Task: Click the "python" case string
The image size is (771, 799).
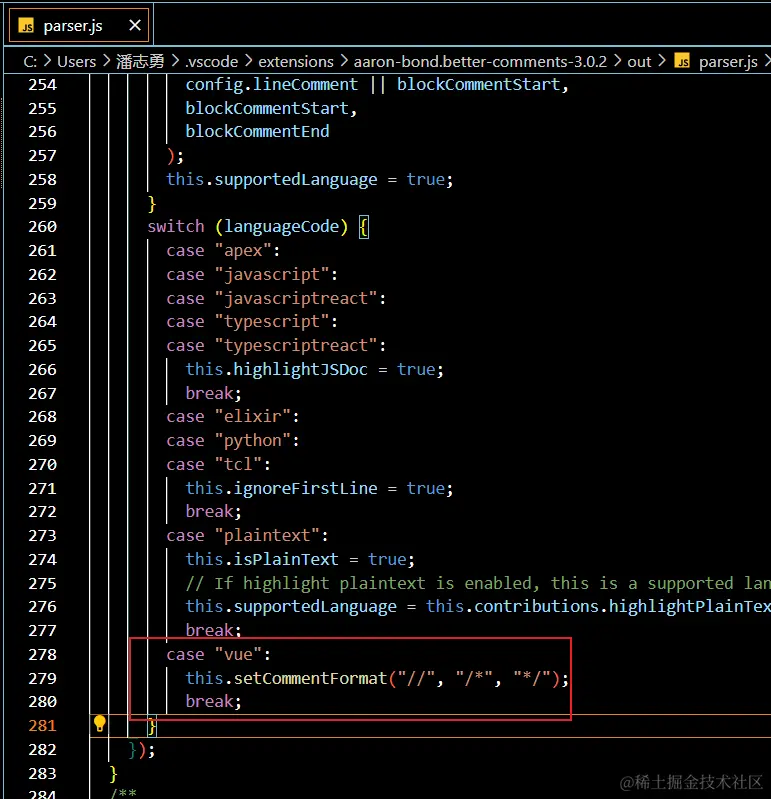Action: (253, 440)
